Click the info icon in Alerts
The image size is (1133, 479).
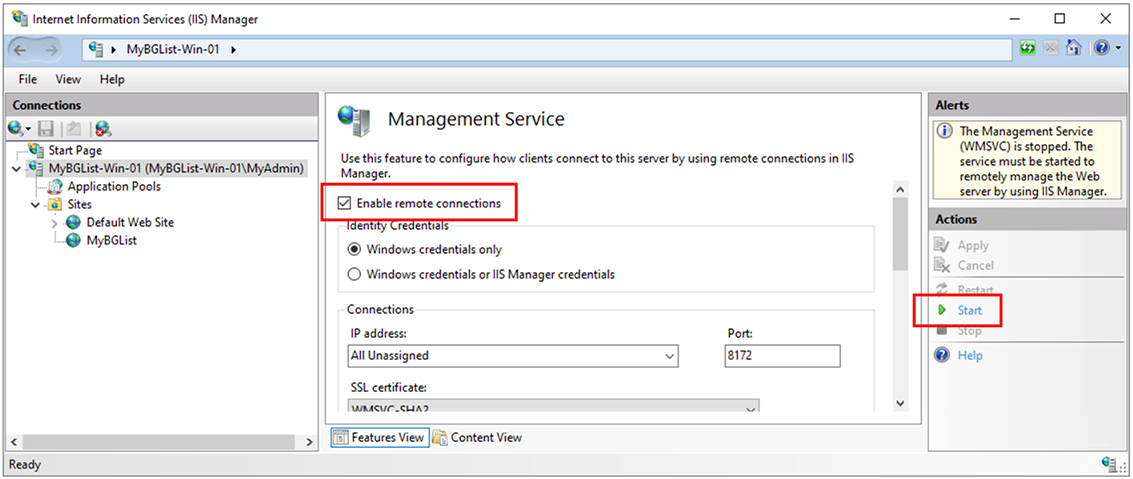pos(944,131)
